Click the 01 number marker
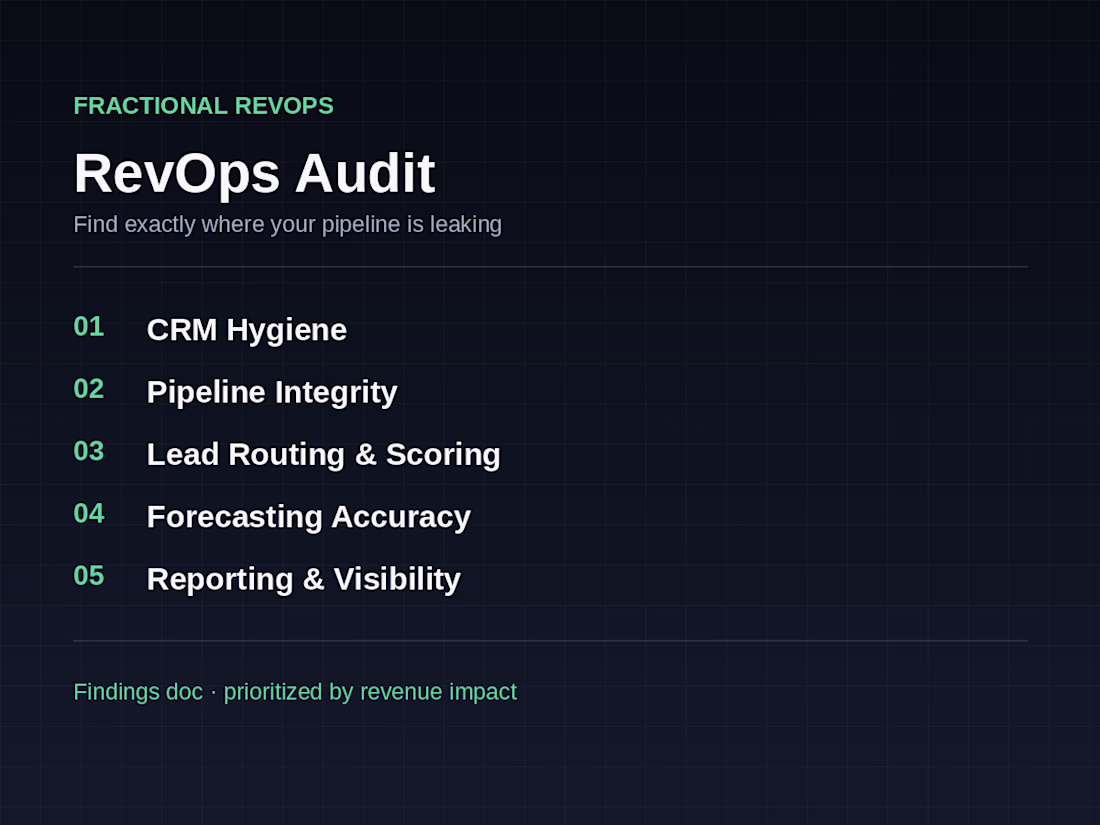This screenshot has width=1100, height=825. [x=89, y=327]
